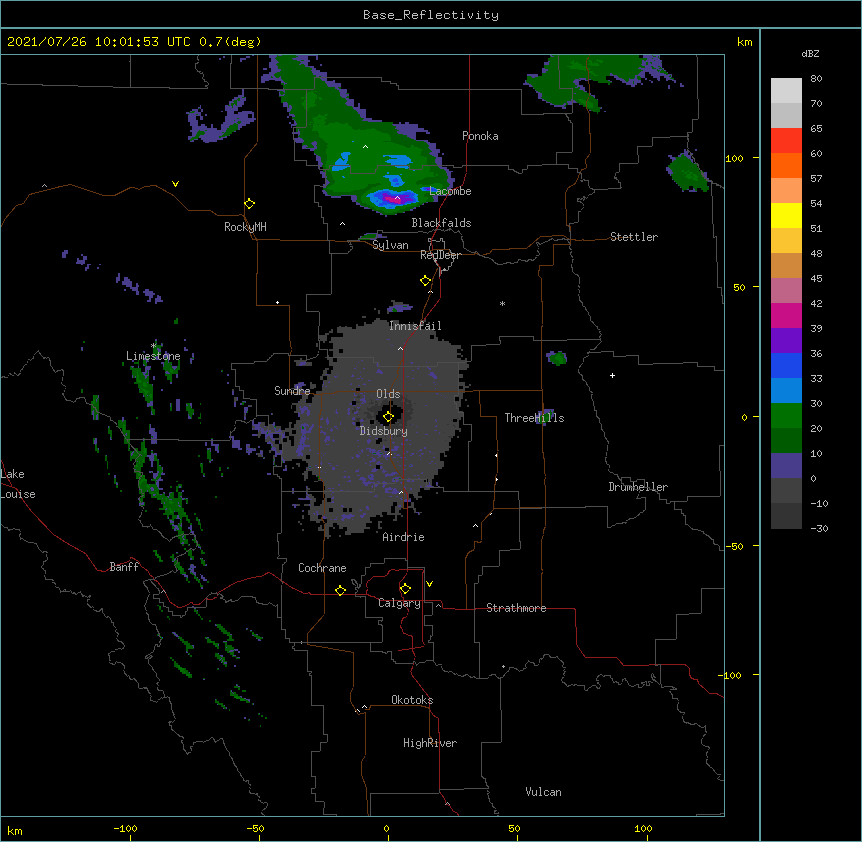
Task: Click the yellow v marker northwest of RockyMH
Action: pos(175,184)
